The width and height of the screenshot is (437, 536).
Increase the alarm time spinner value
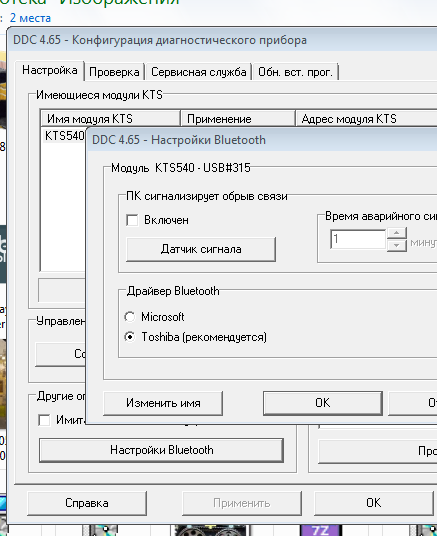(x=397, y=233)
